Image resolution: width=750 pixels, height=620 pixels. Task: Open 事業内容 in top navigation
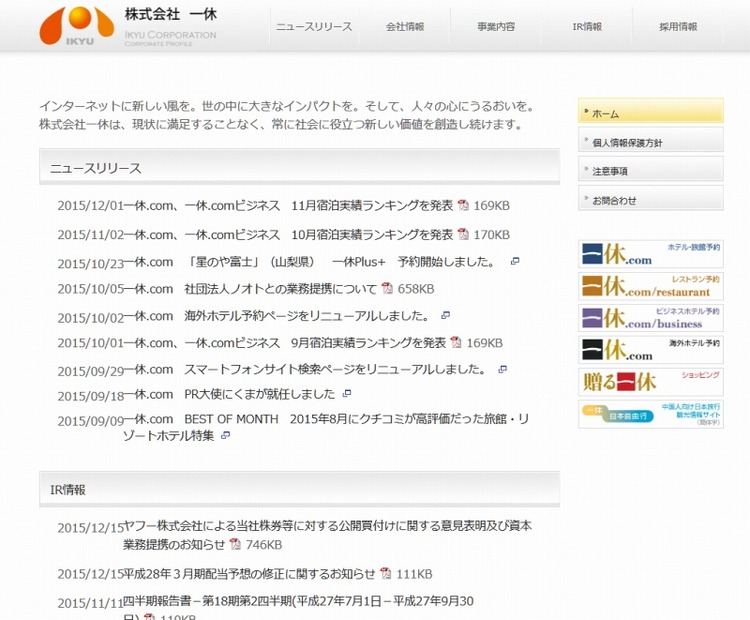[x=496, y=27]
